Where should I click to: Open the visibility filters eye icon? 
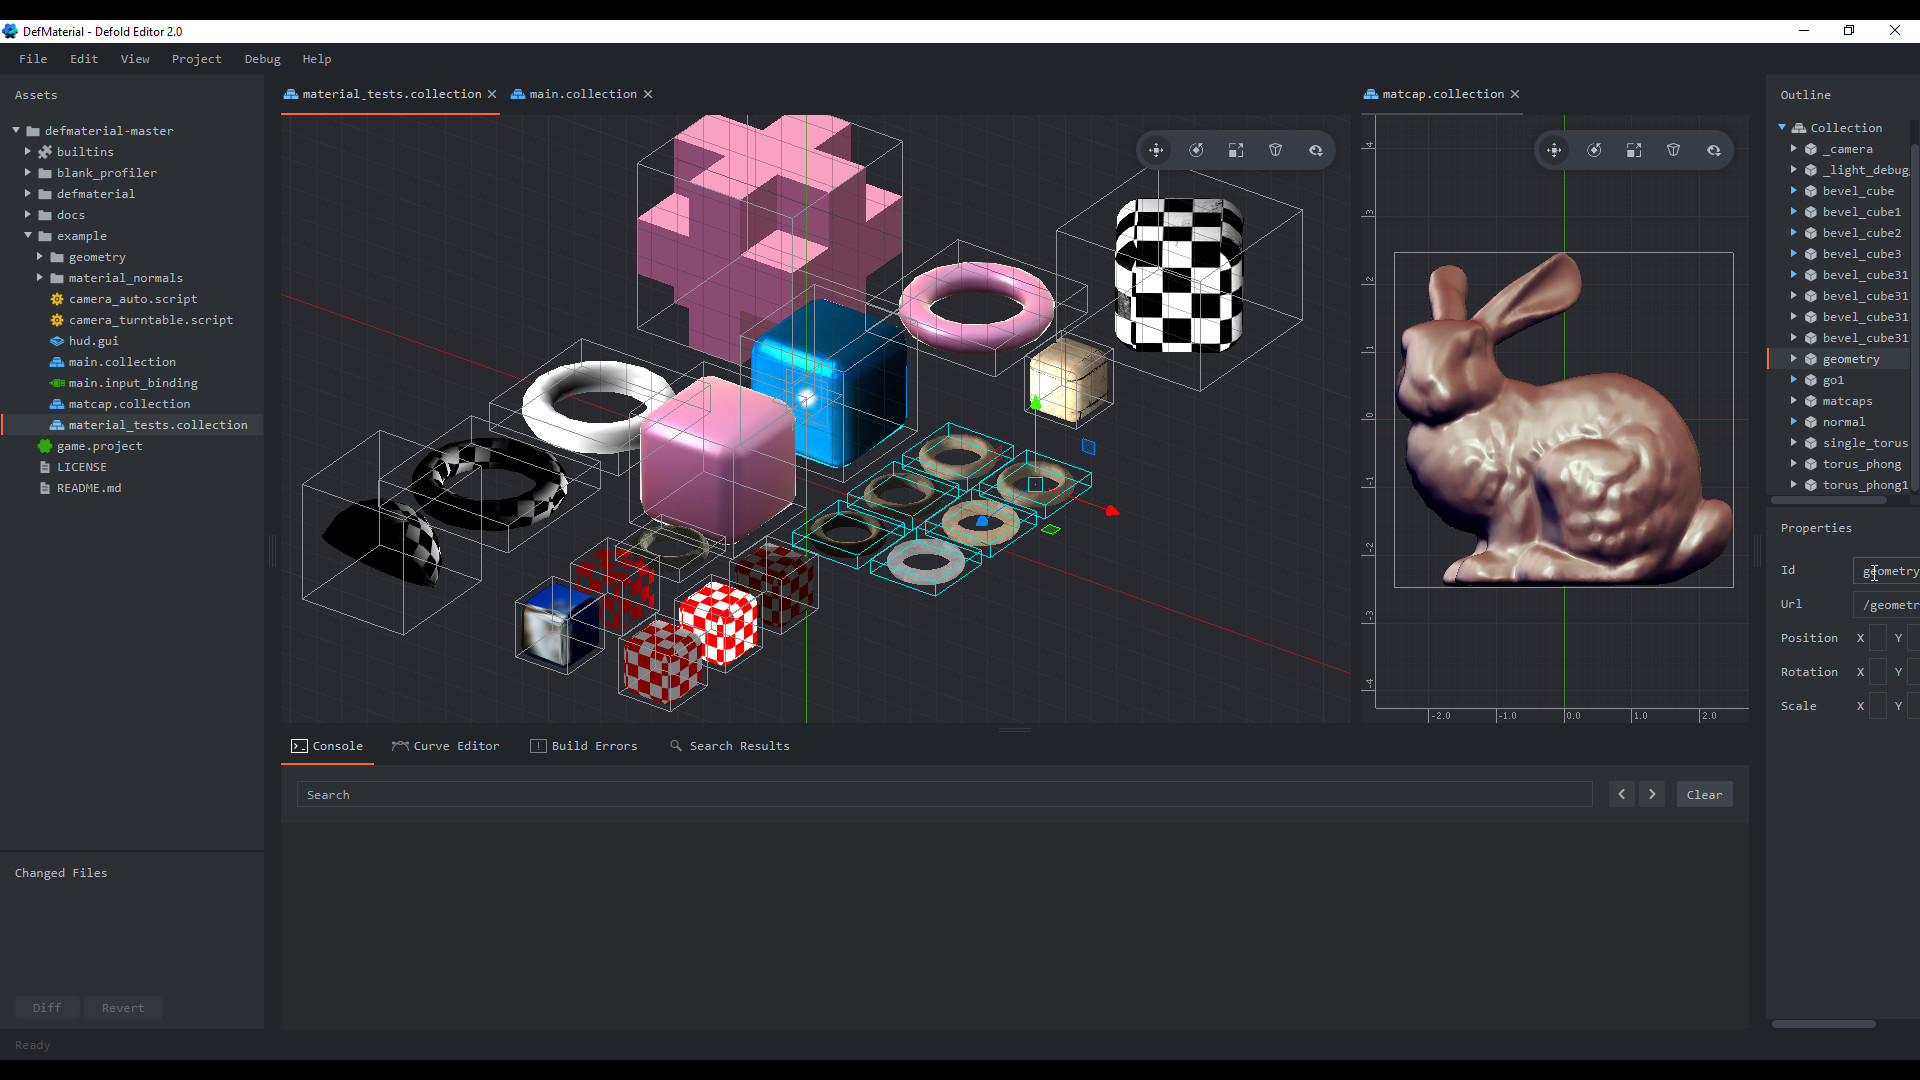point(1315,150)
